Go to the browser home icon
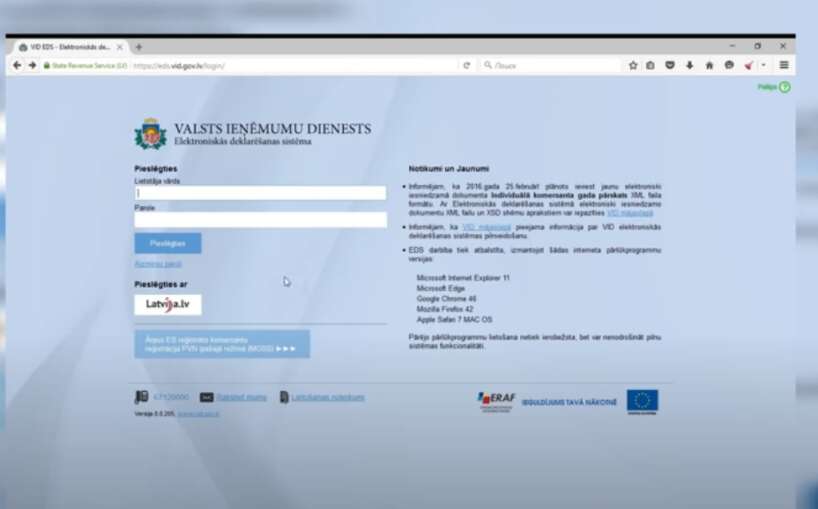818x509 pixels. pos(709,65)
